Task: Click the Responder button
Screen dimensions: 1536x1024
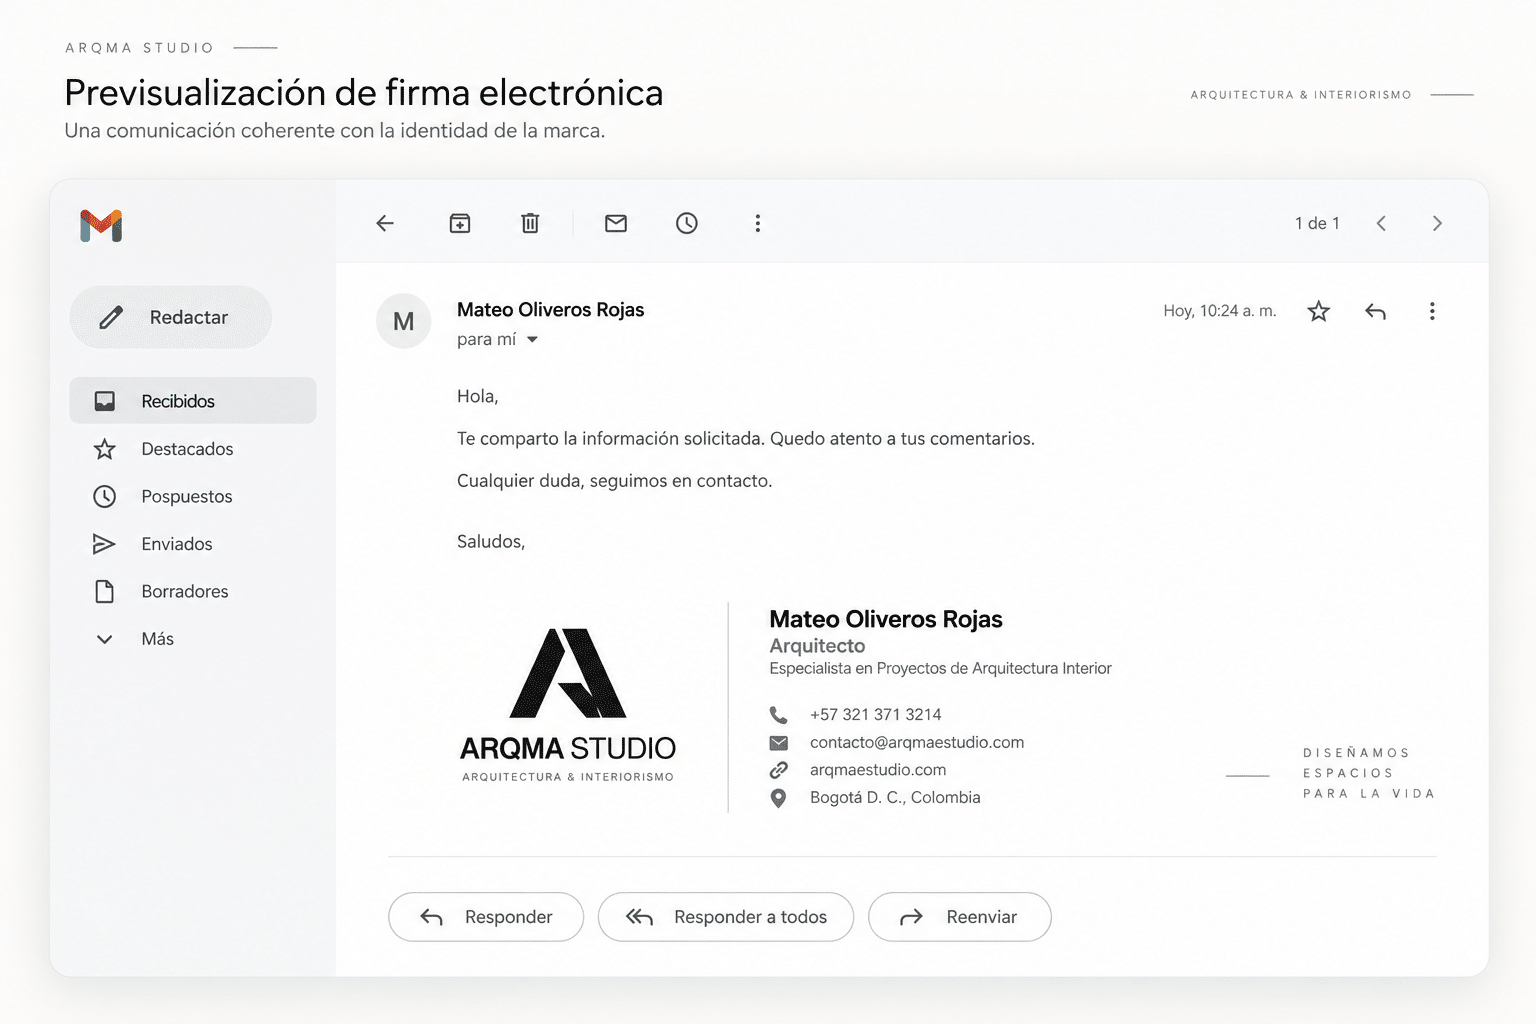Action: [x=486, y=917]
